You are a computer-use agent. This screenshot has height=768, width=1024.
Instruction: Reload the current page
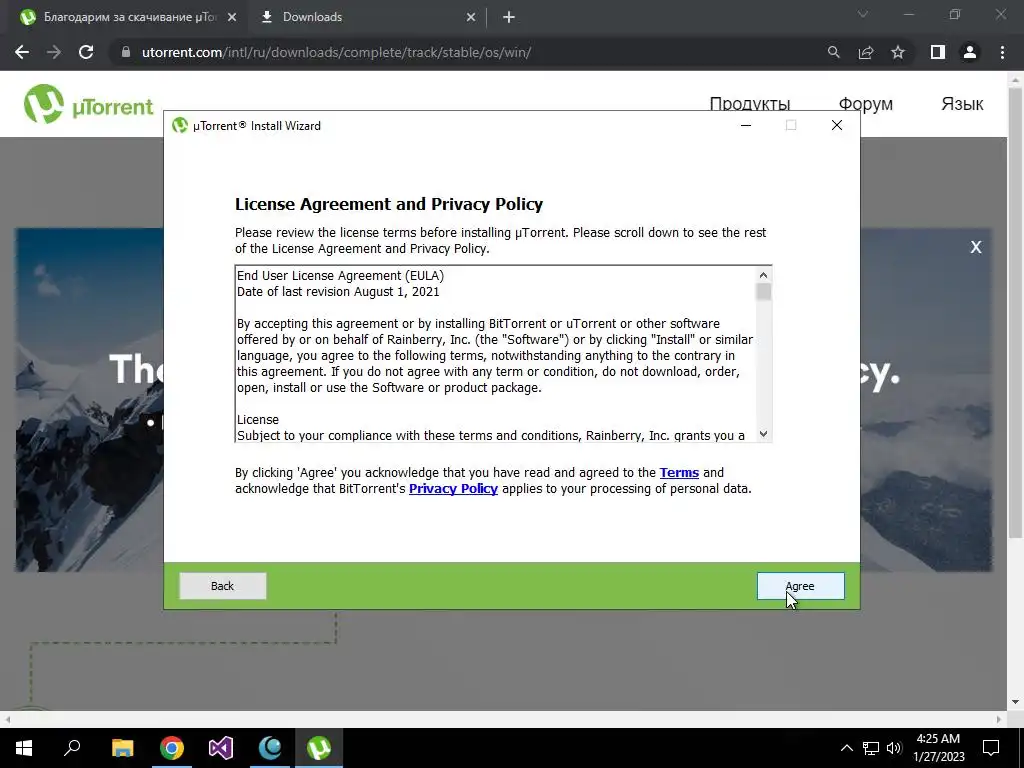pyautogui.click(x=86, y=52)
